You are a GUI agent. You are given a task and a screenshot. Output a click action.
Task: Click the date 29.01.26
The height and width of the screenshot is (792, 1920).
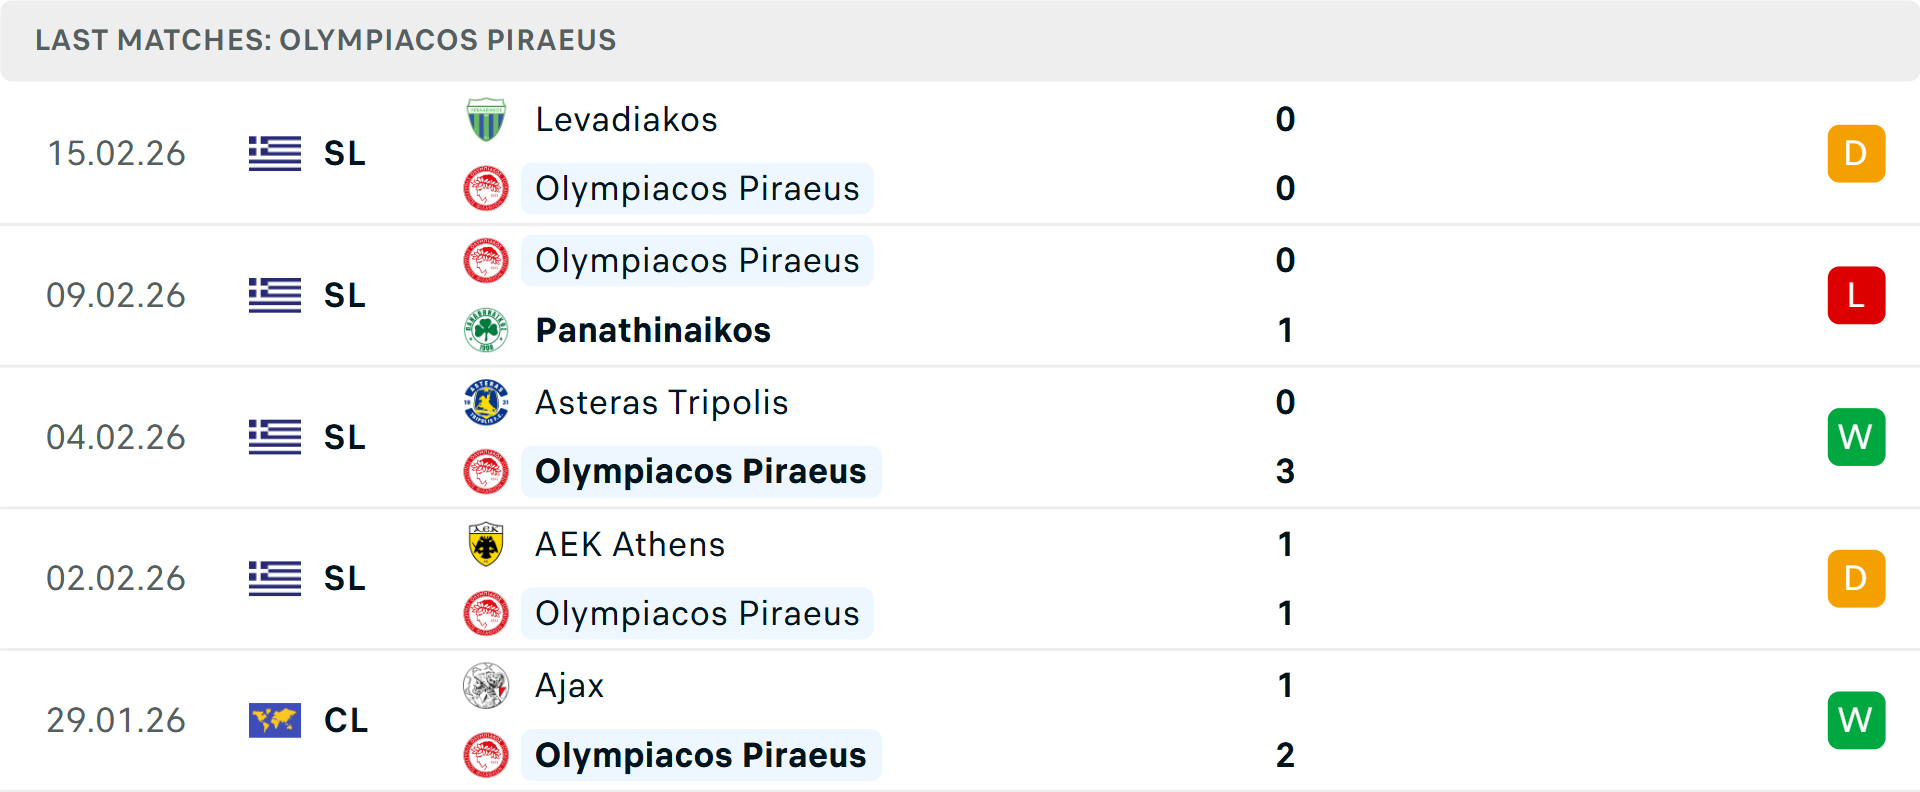[x=116, y=720]
